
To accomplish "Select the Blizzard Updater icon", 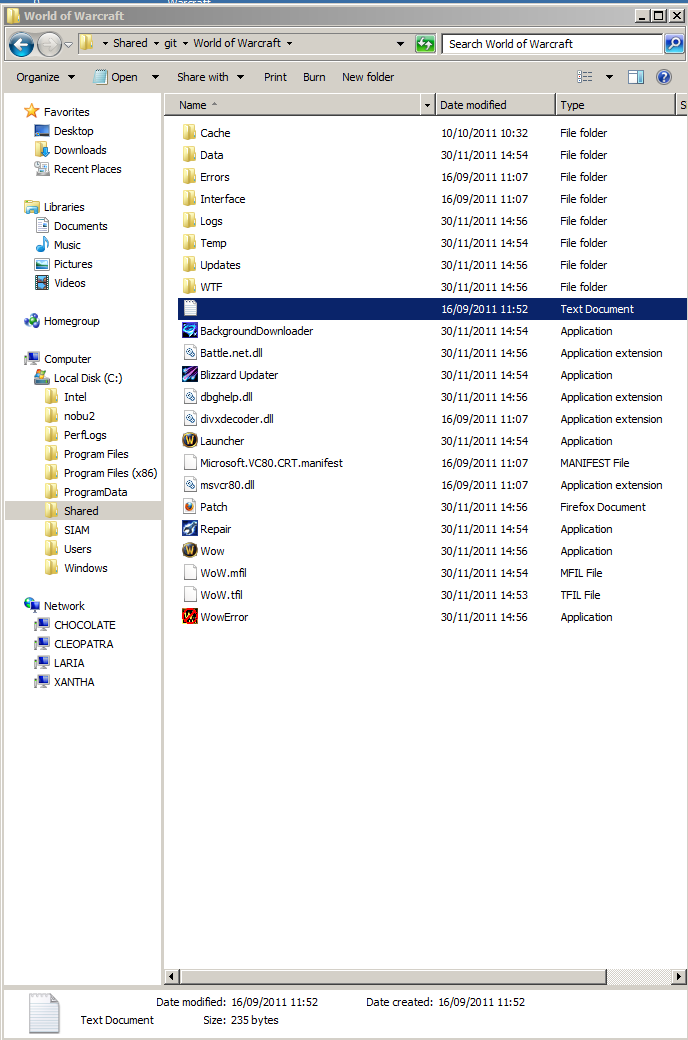I will 190,374.
